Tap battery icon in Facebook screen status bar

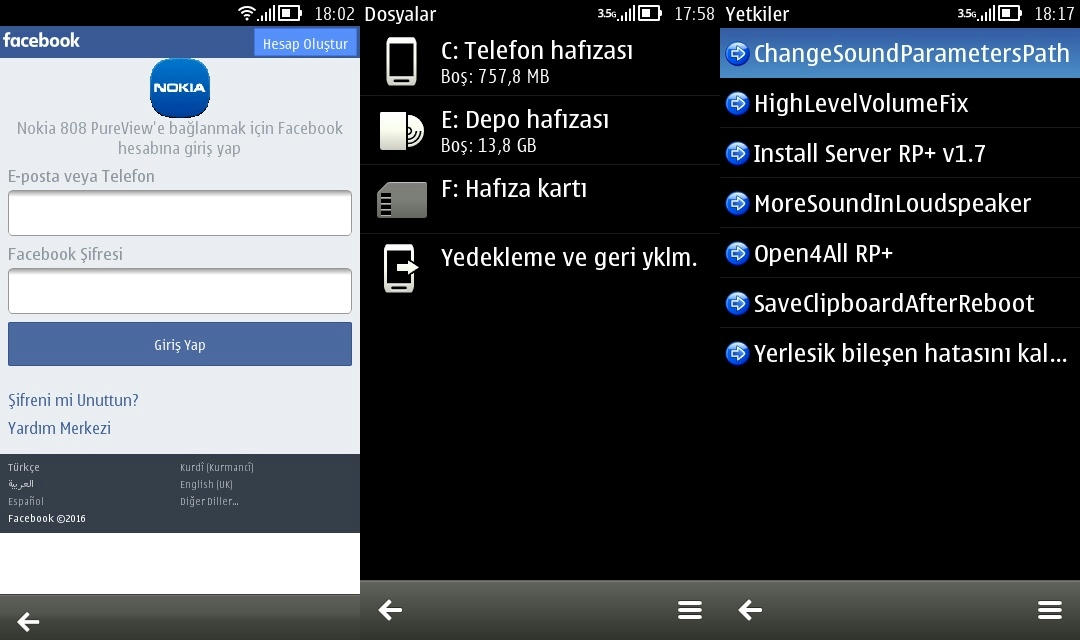pyautogui.click(x=290, y=12)
